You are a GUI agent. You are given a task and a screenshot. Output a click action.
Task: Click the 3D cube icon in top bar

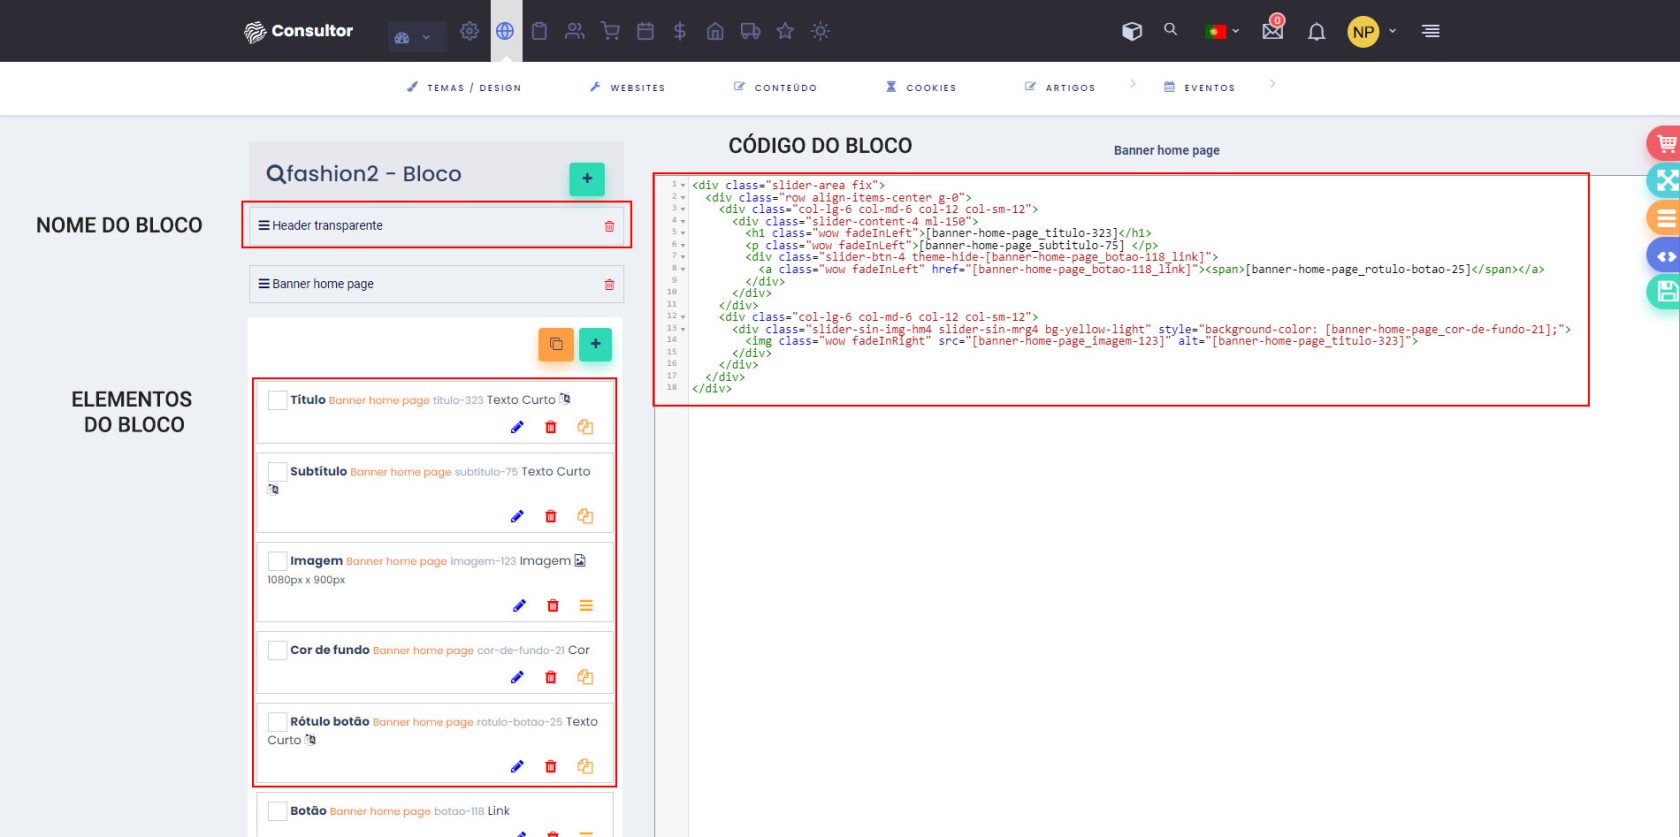tap(1132, 31)
